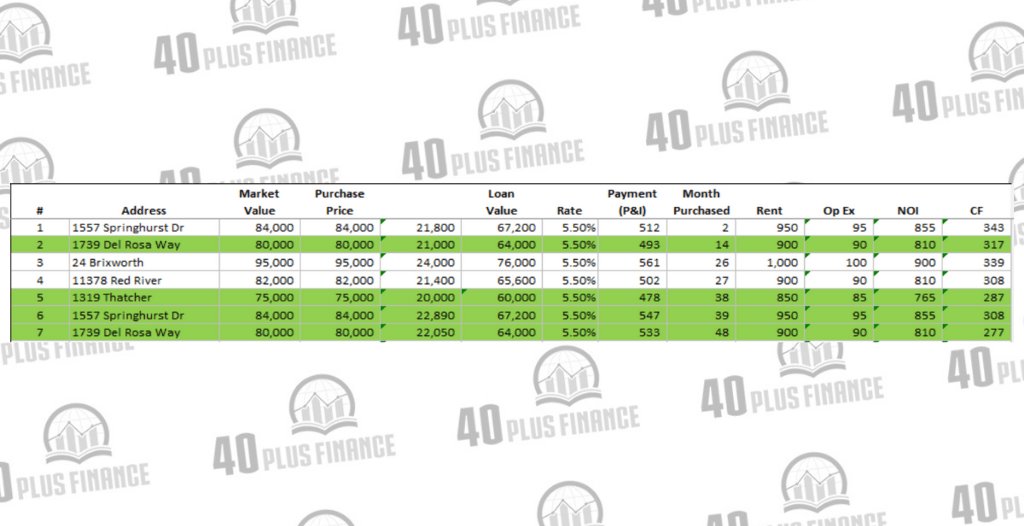
Task: Select the 22,890 cell
Action: click(421, 315)
